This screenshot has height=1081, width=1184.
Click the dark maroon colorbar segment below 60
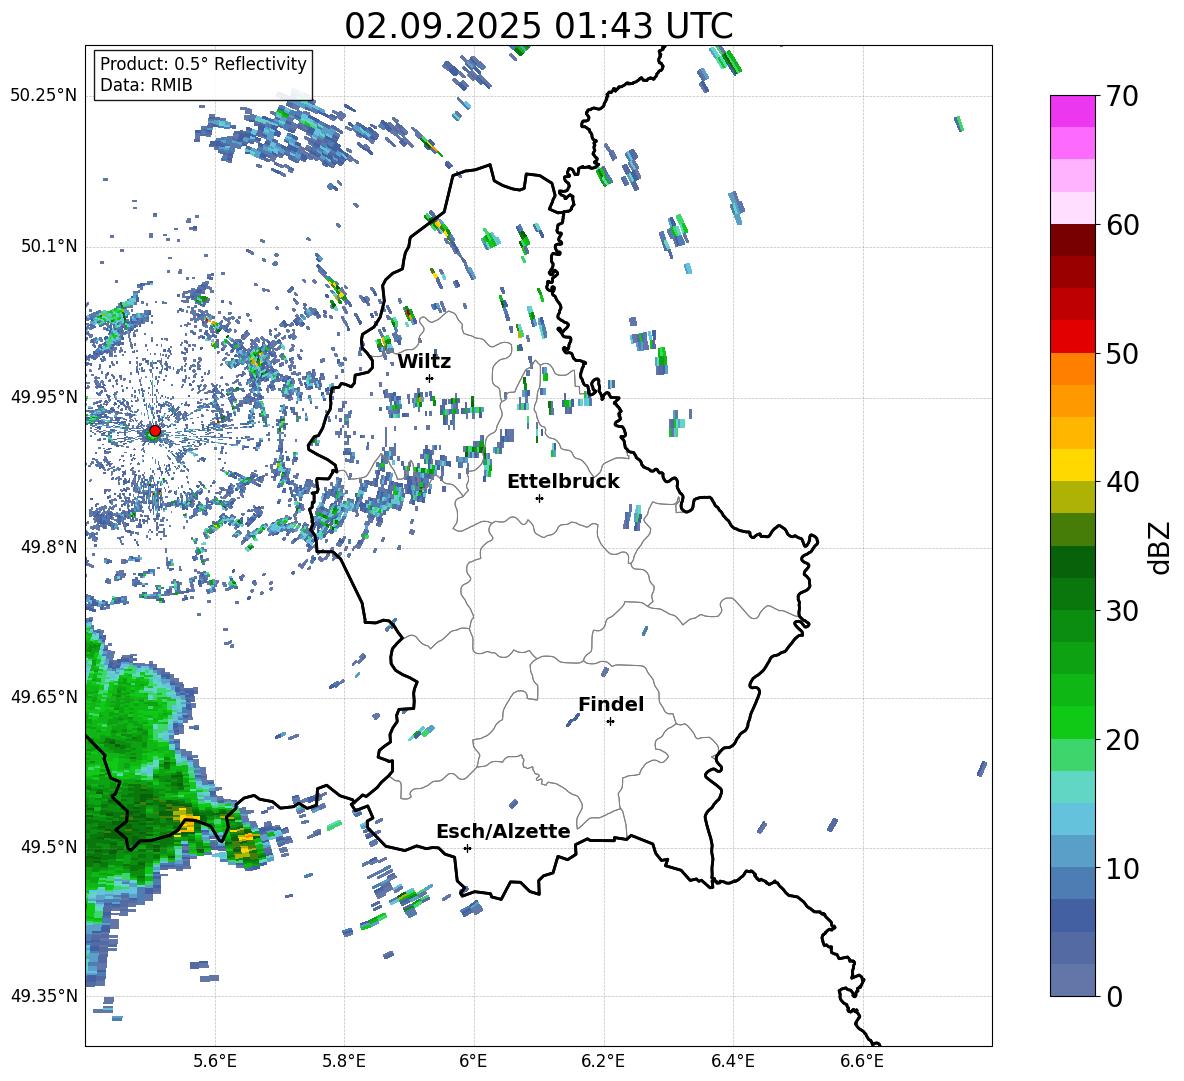click(x=1072, y=240)
